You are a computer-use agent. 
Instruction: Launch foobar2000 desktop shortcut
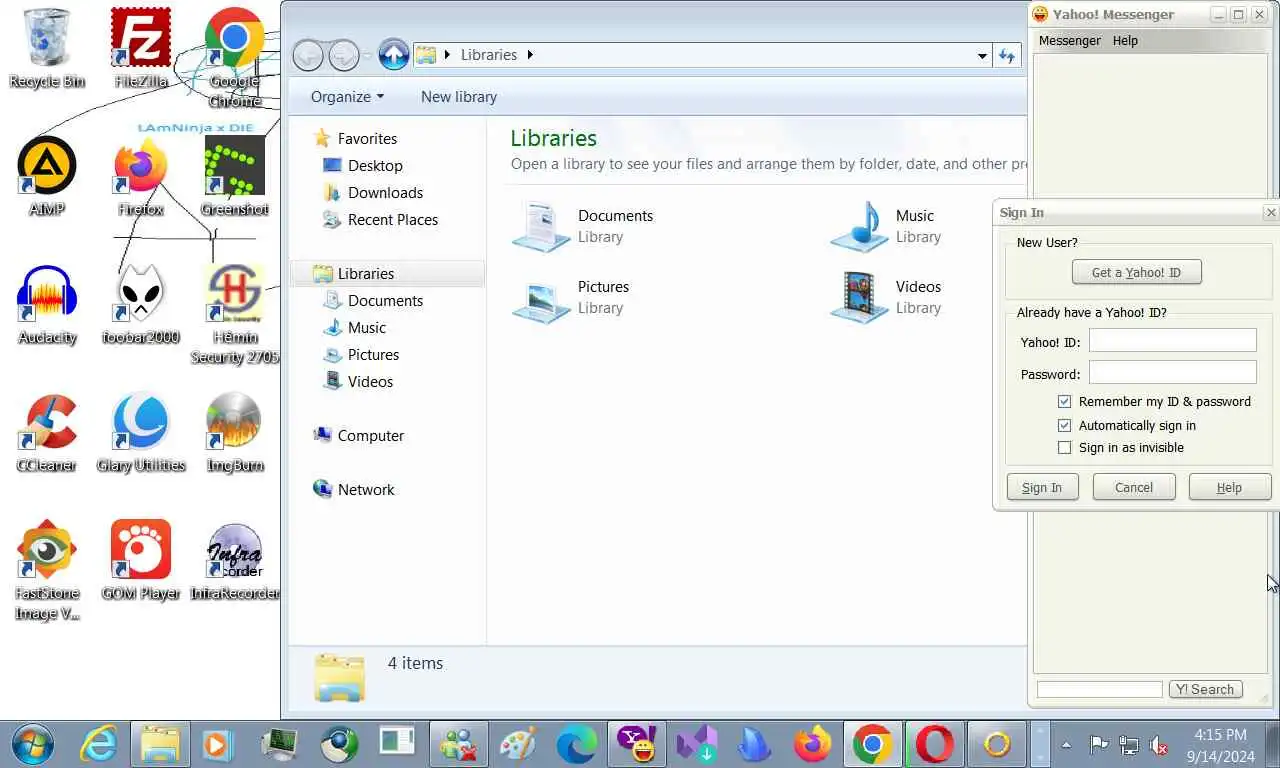(141, 305)
